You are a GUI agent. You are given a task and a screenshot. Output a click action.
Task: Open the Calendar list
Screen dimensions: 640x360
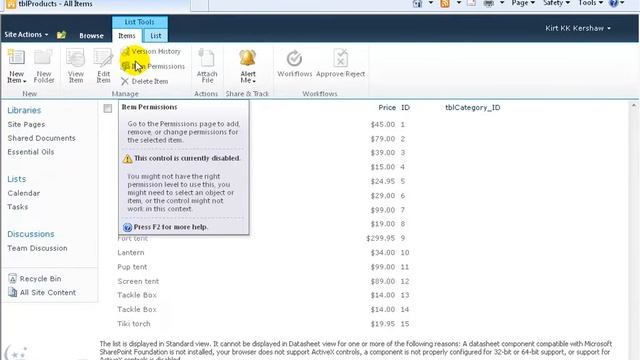[x=24, y=193]
